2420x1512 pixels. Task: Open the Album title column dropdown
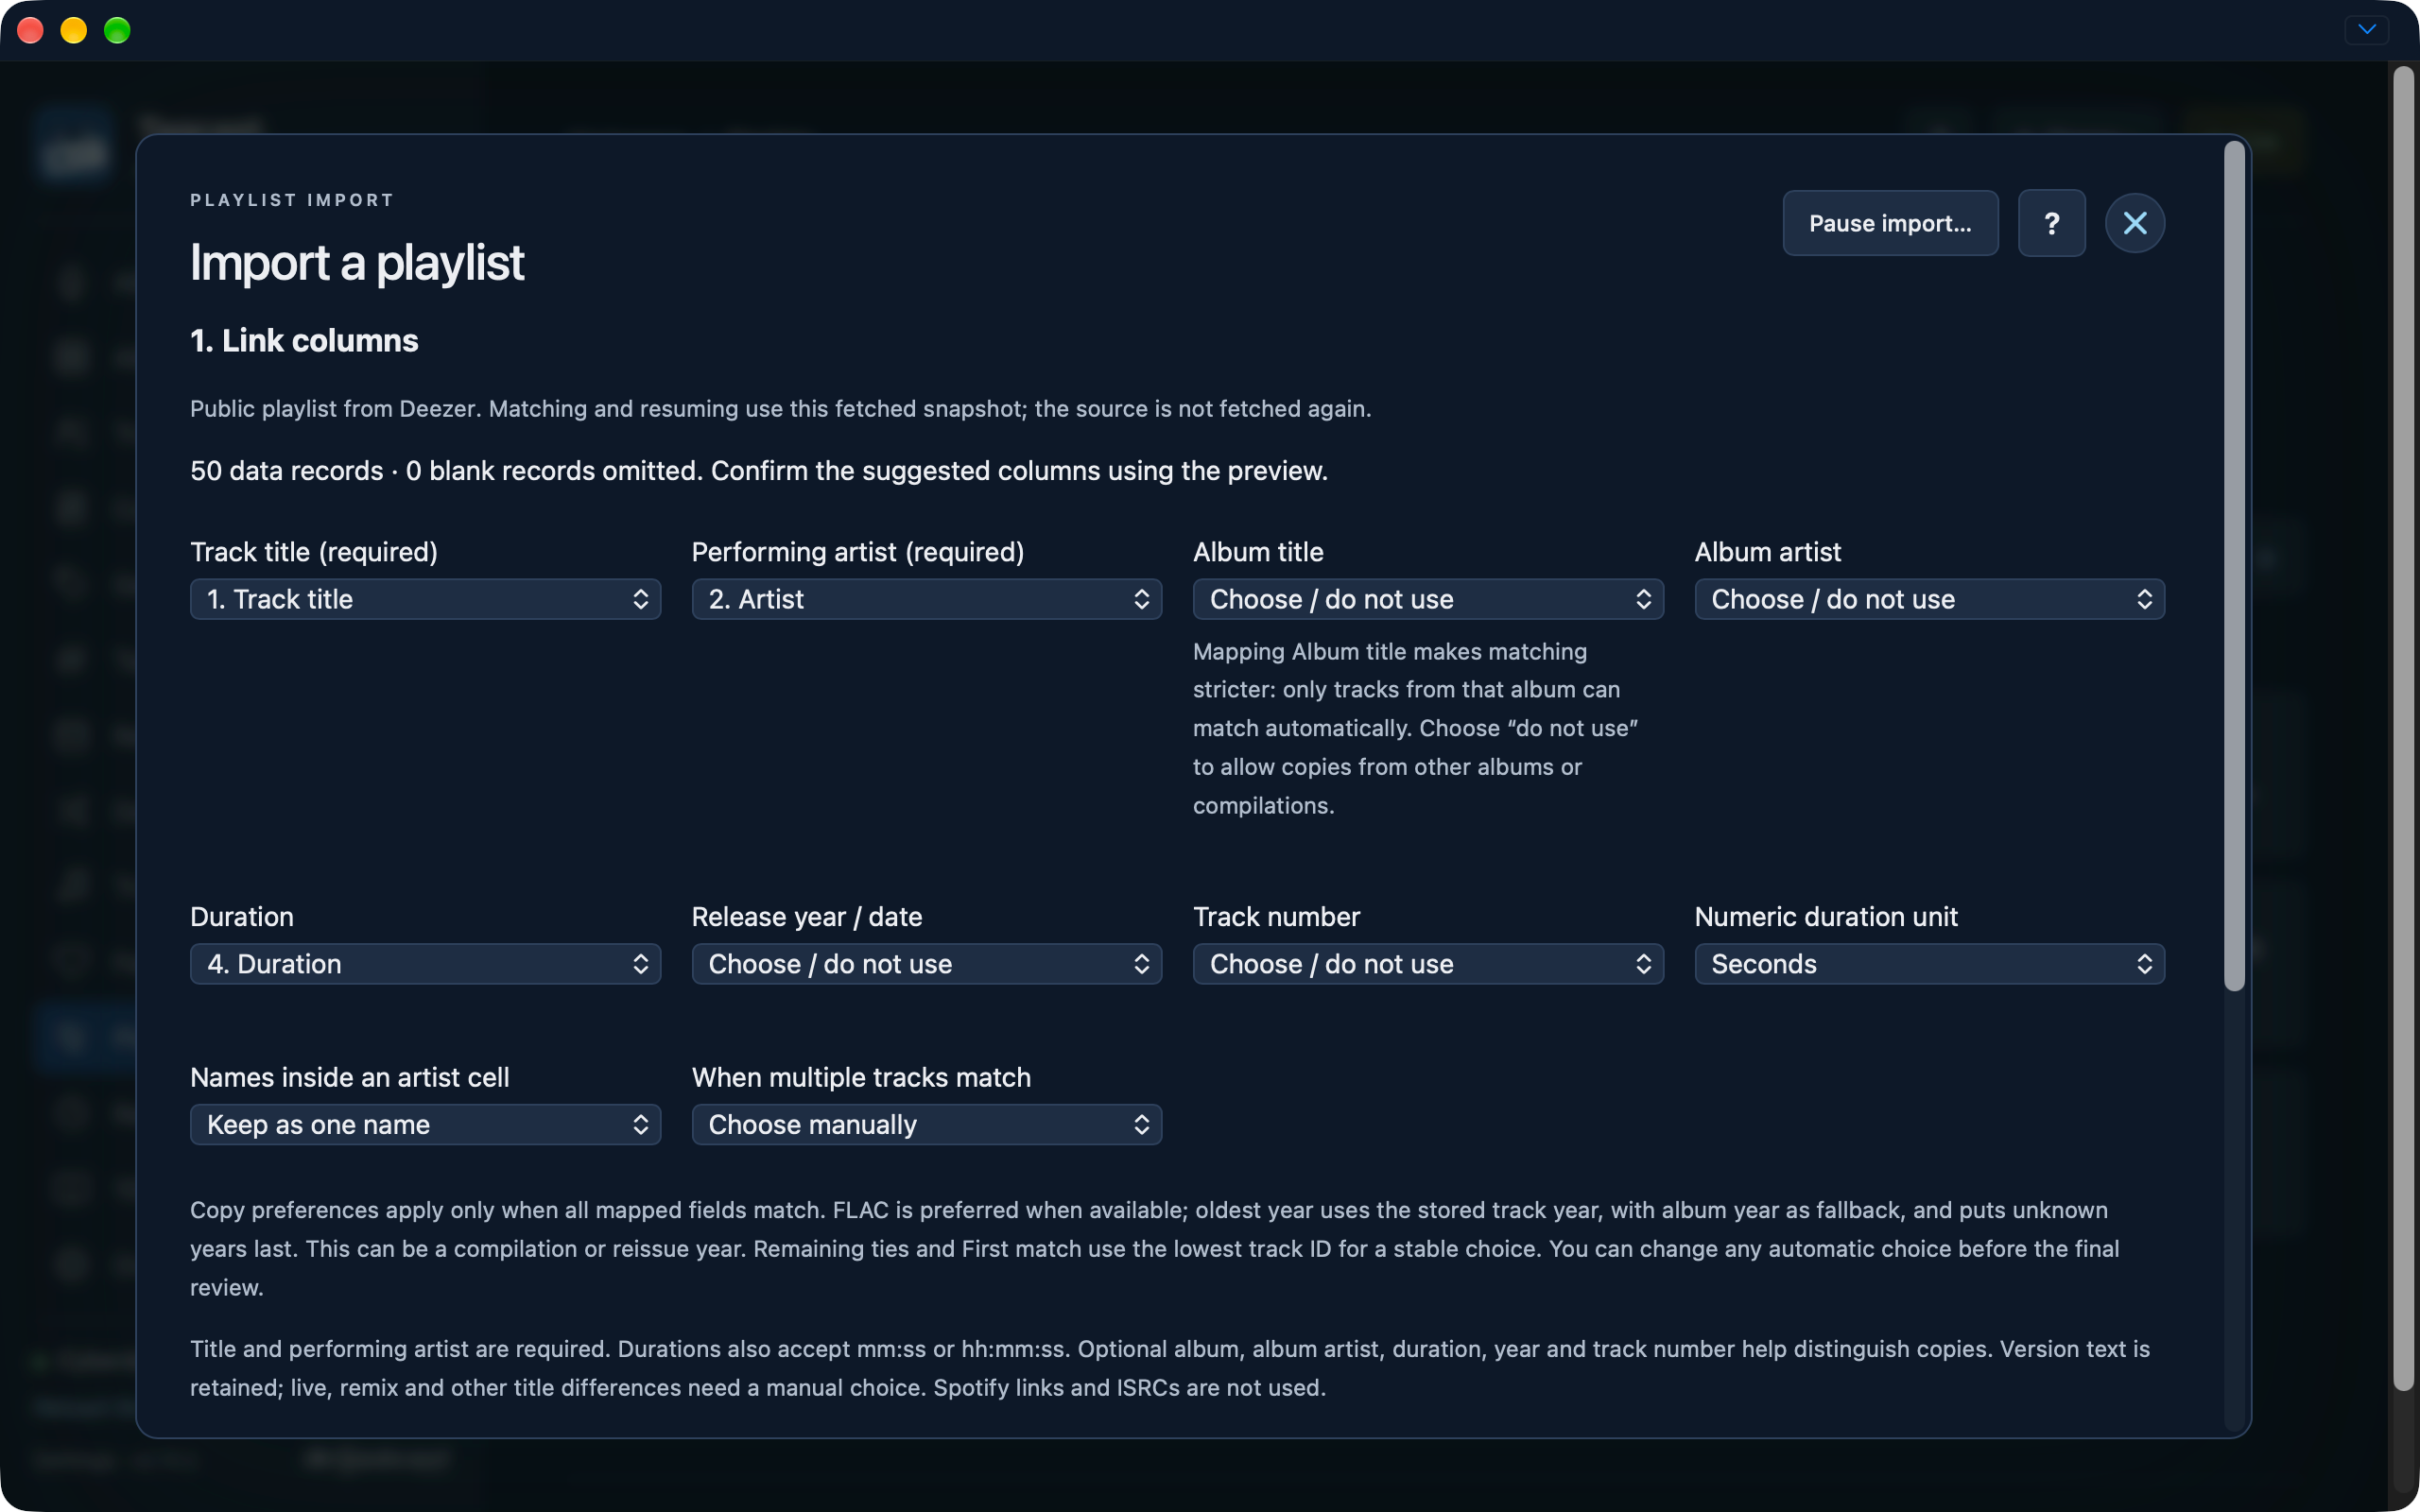(x=1428, y=599)
